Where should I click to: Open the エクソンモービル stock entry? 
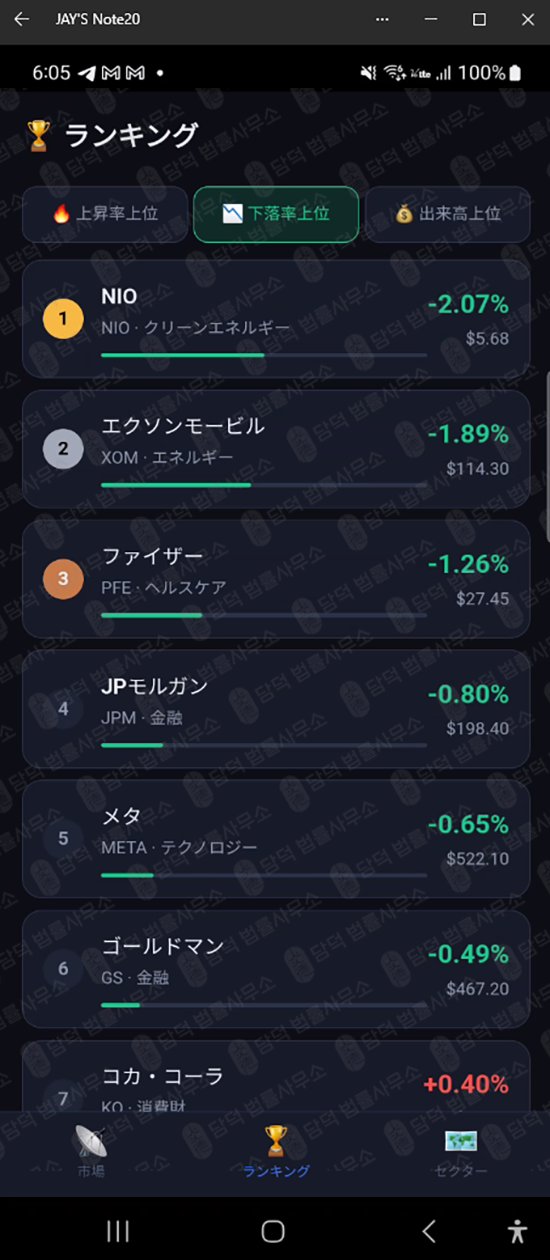pyautogui.click(x=276, y=449)
